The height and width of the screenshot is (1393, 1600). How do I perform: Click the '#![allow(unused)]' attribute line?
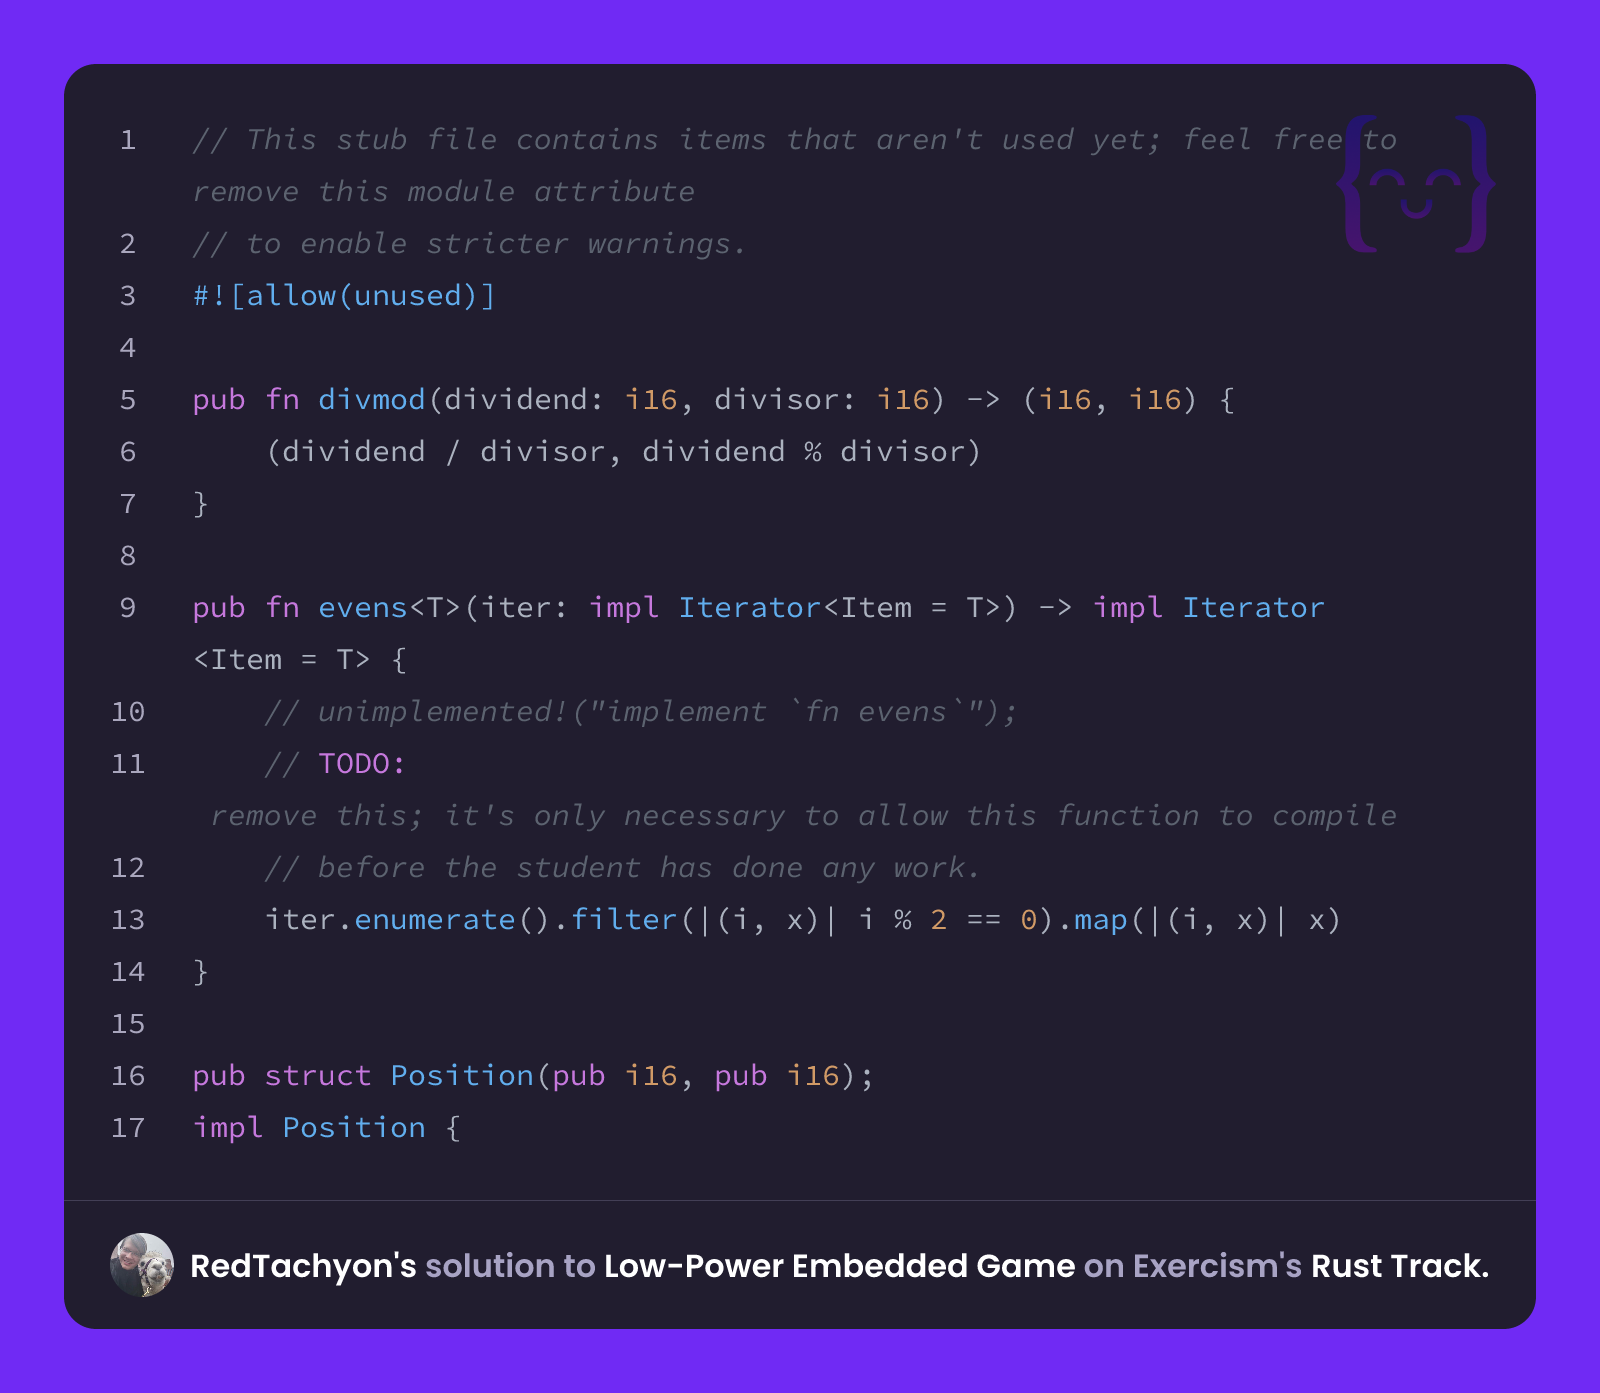344,296
